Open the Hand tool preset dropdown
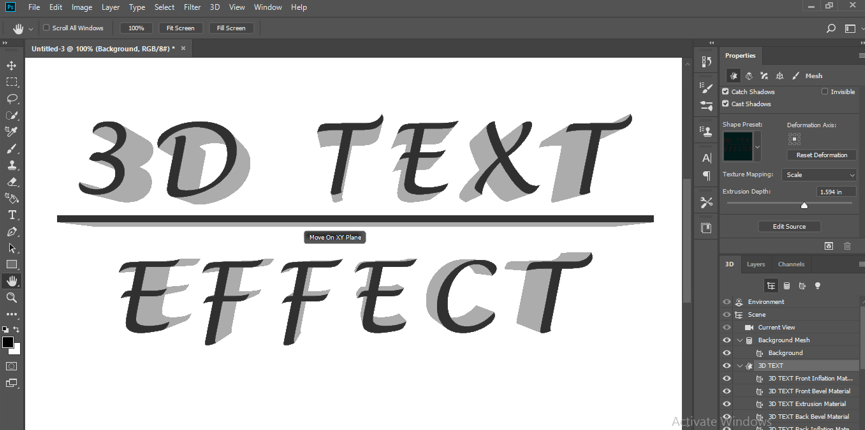Image resolution: width=865 pixels, height=430 pixels. [x=31, y=28]
